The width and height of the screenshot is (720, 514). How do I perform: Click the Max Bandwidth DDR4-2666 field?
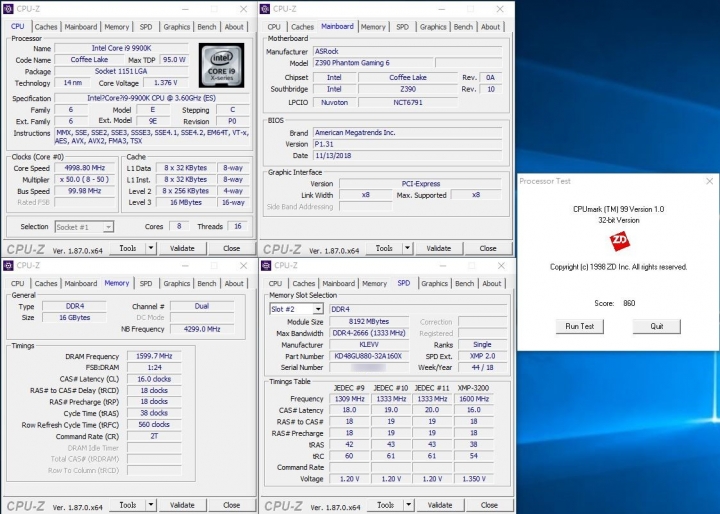tap(369, 333)
